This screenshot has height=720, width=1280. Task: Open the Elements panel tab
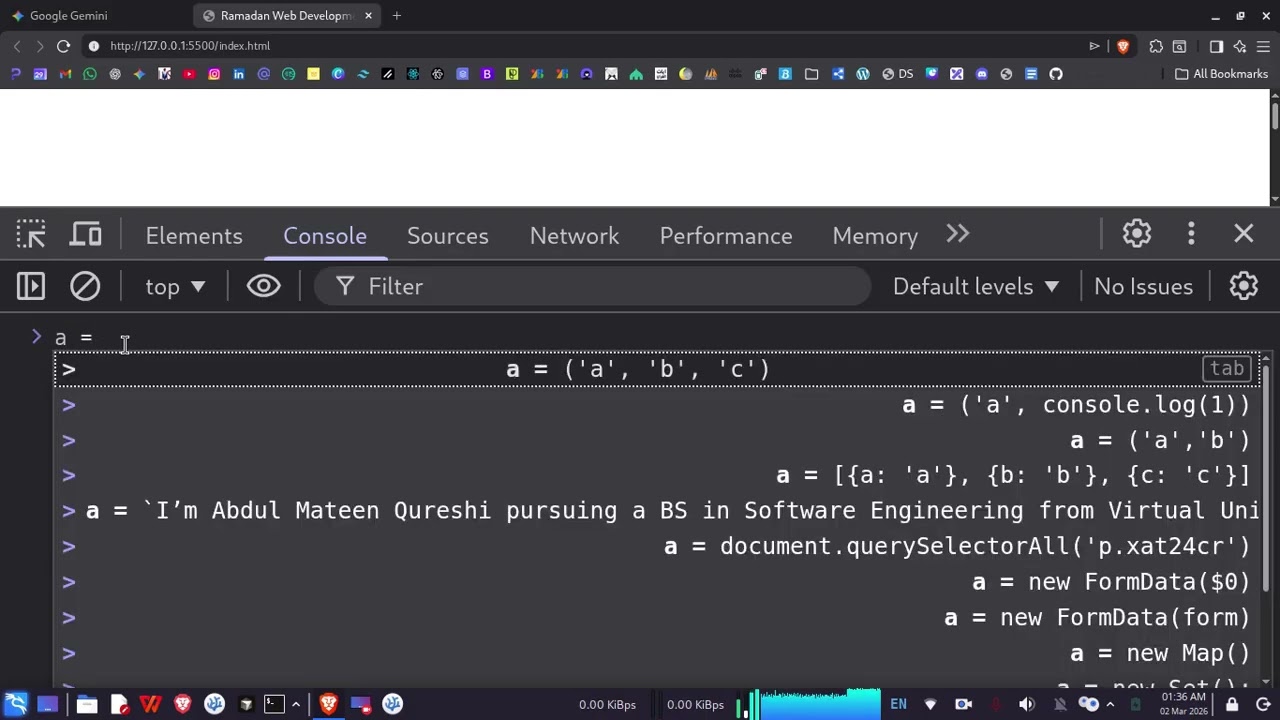pos(194,236)
